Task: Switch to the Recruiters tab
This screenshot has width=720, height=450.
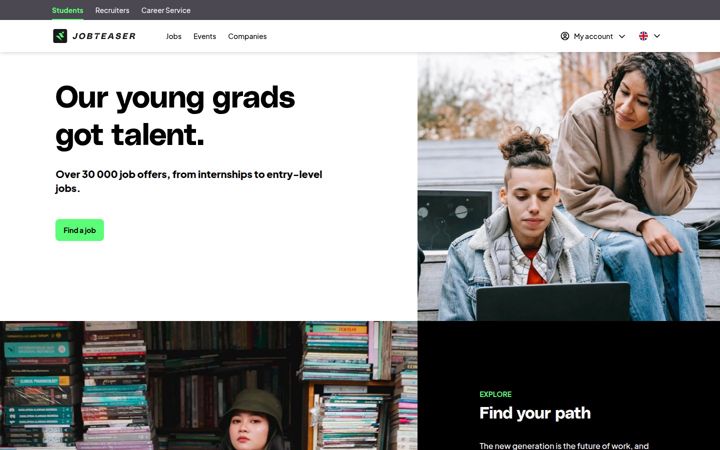Action: (112, 10)
